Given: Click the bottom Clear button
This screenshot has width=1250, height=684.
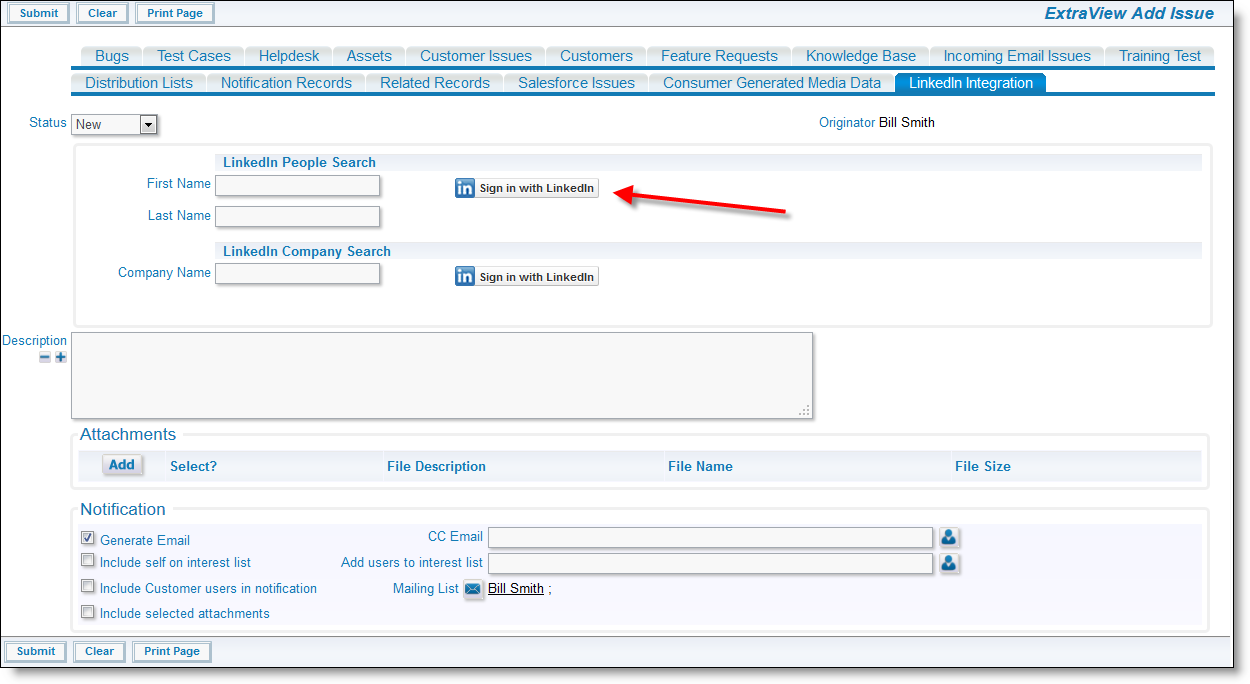Looking at the screenshot, I should 99,651.
